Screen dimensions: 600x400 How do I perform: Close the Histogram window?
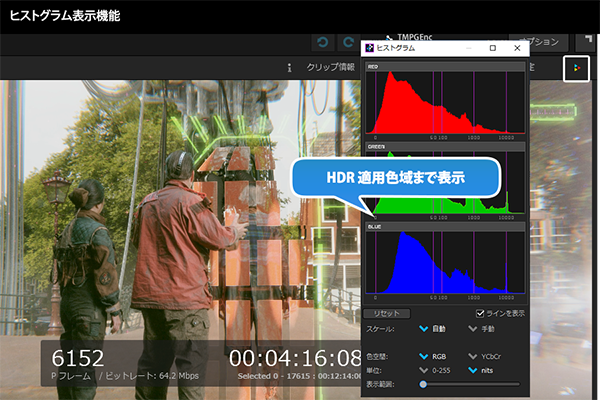pos(517,48)
